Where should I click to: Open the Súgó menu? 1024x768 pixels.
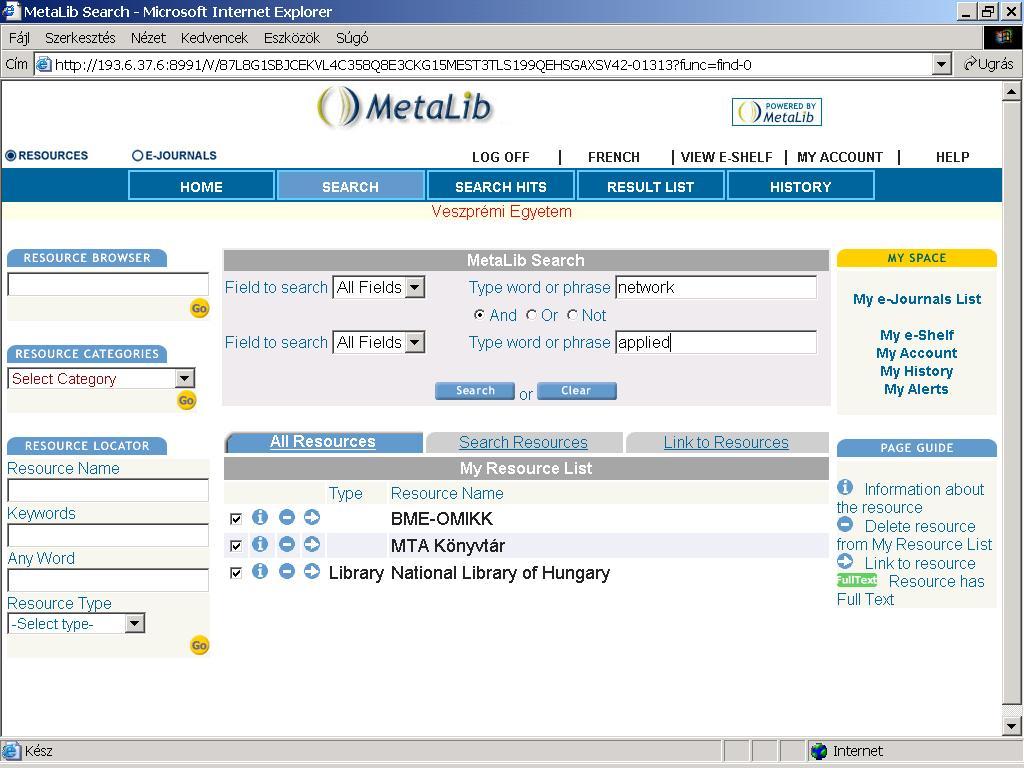tap(352, 38)
